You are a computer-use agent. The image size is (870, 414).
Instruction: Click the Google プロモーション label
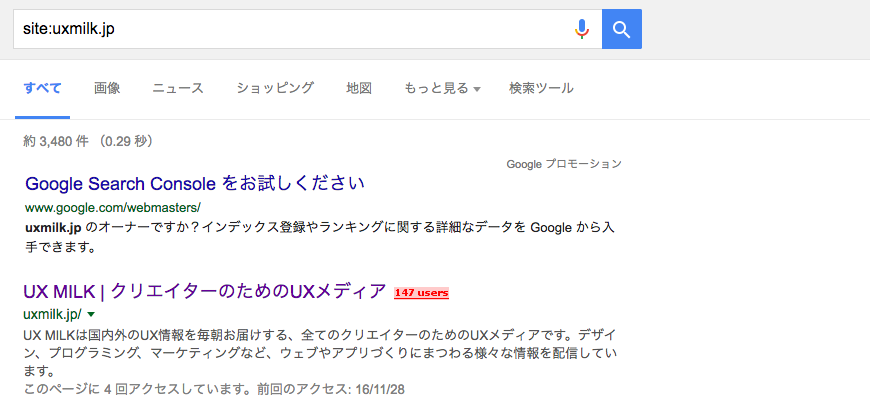pyautogui.click(x=564, y=164)
